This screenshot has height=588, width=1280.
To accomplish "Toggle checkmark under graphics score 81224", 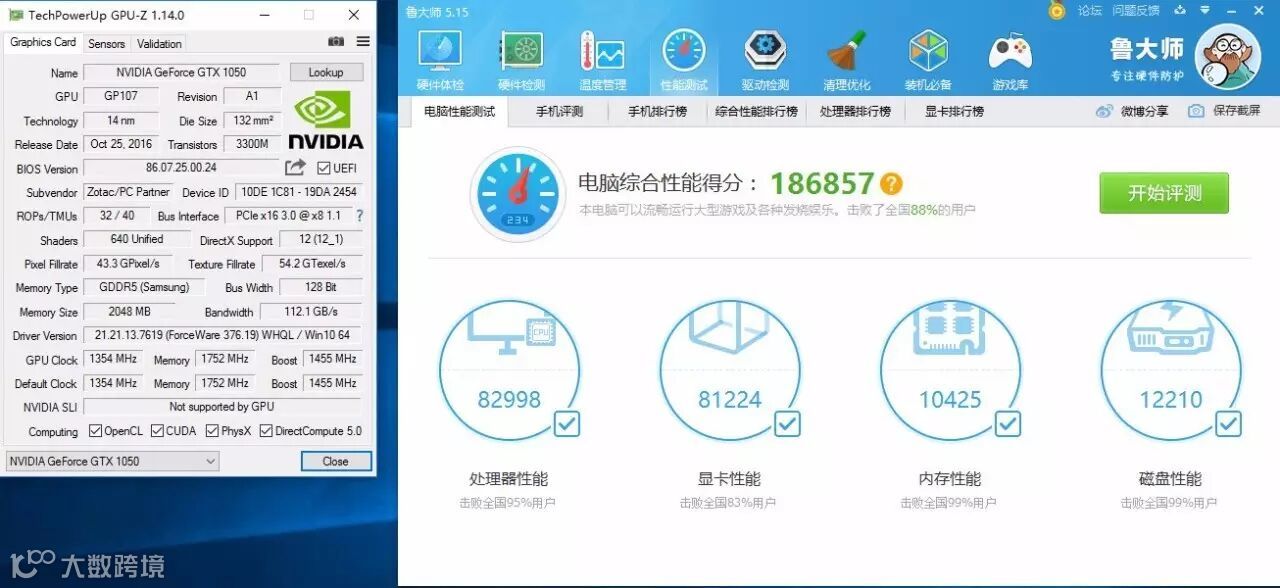I will click(x=787, y=424).
